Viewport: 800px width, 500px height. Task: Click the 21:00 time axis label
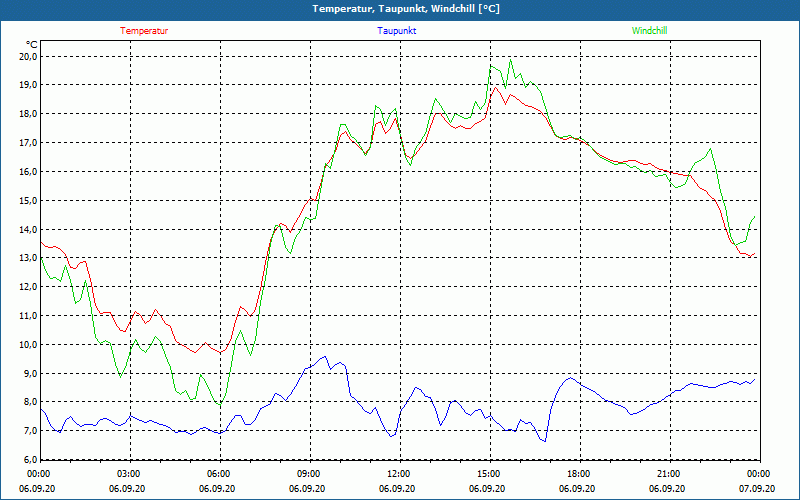tap(670, 474)
